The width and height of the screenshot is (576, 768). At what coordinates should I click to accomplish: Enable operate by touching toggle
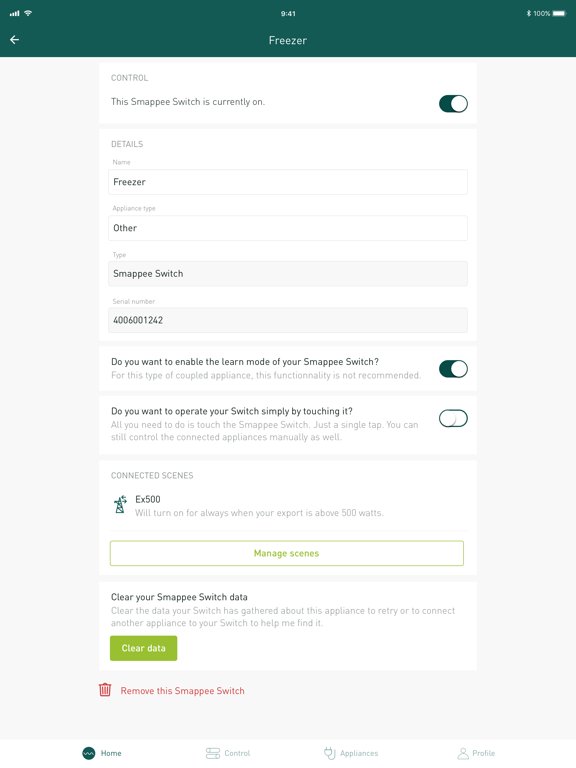[x=453, y=418]
